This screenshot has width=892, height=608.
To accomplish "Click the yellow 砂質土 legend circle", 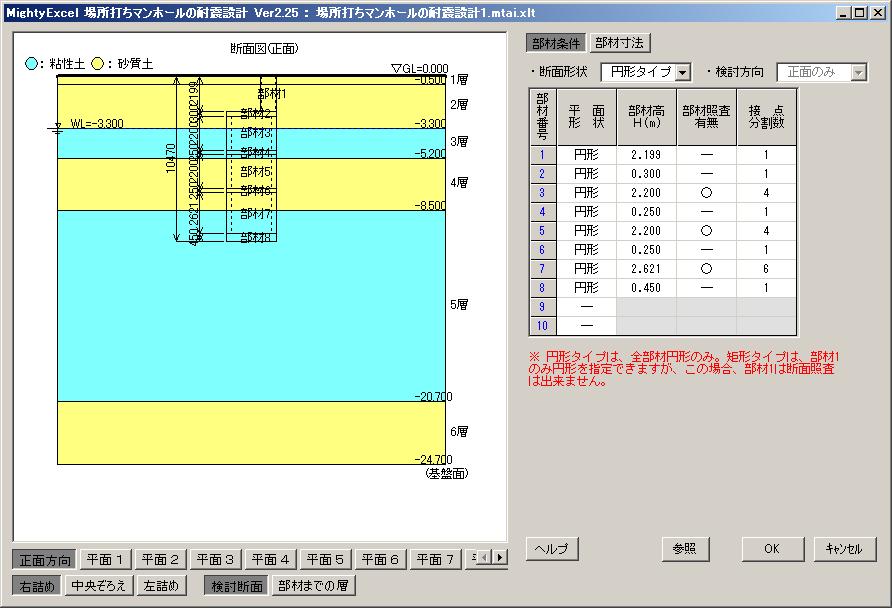I will (98, 64).
